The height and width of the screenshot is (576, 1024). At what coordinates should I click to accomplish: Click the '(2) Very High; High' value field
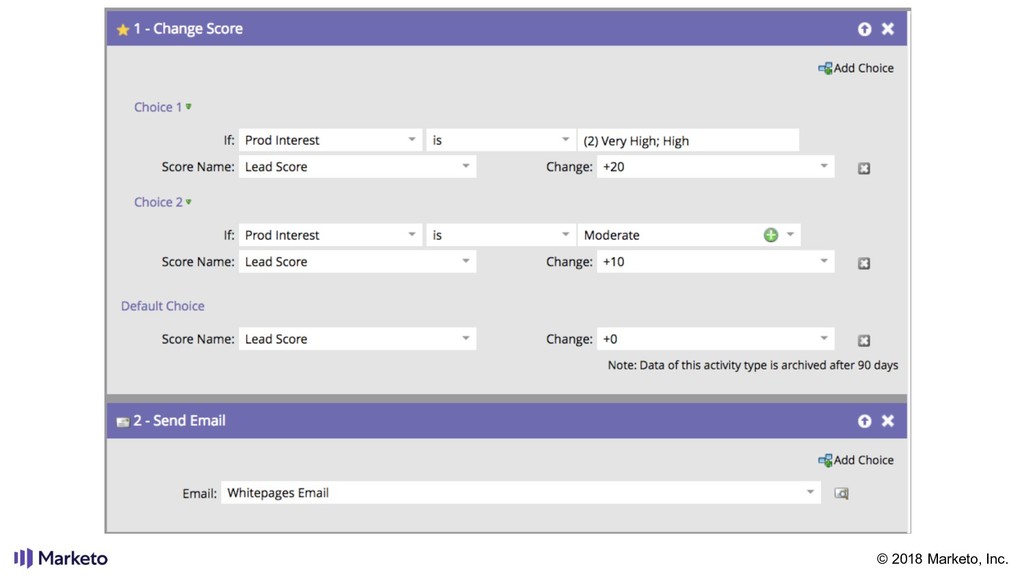coord(688,140)
